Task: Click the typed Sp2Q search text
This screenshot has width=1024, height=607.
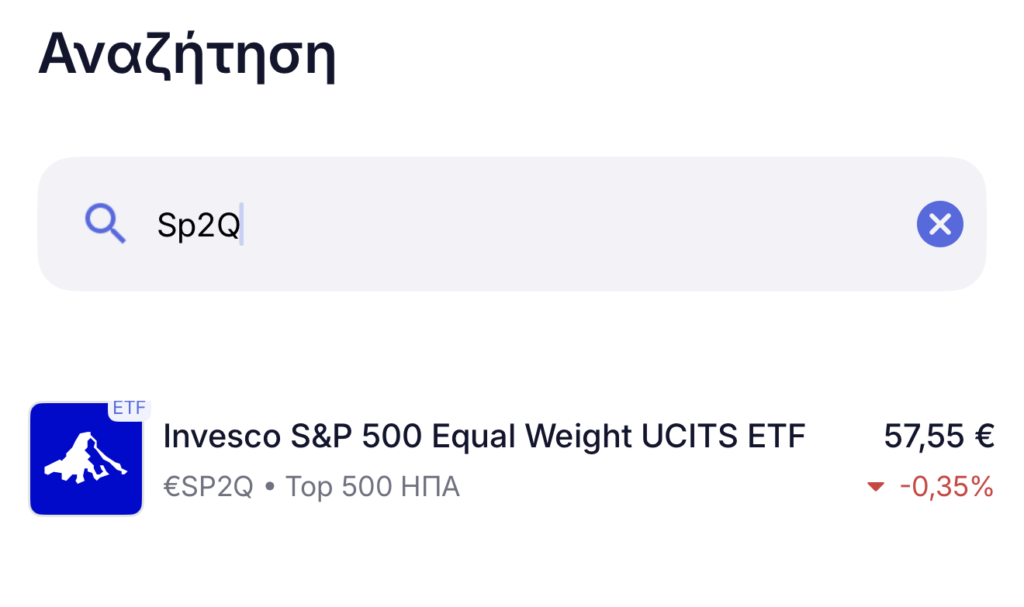Action: tap(198, 225)
